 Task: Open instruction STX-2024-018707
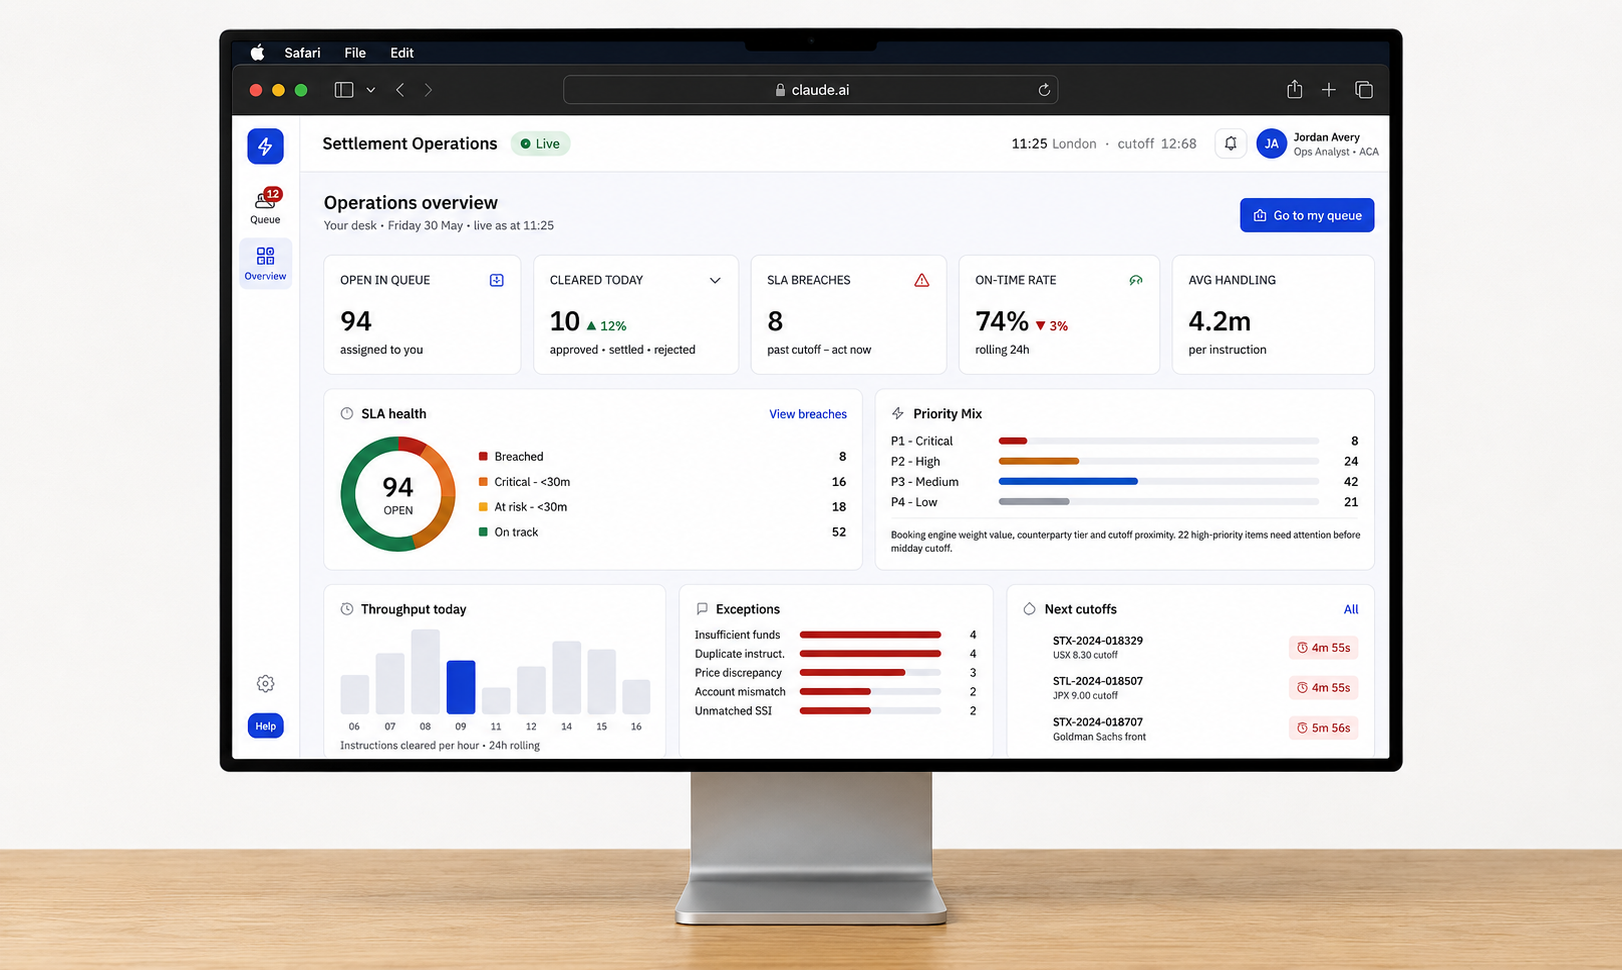pos(1097,722)
